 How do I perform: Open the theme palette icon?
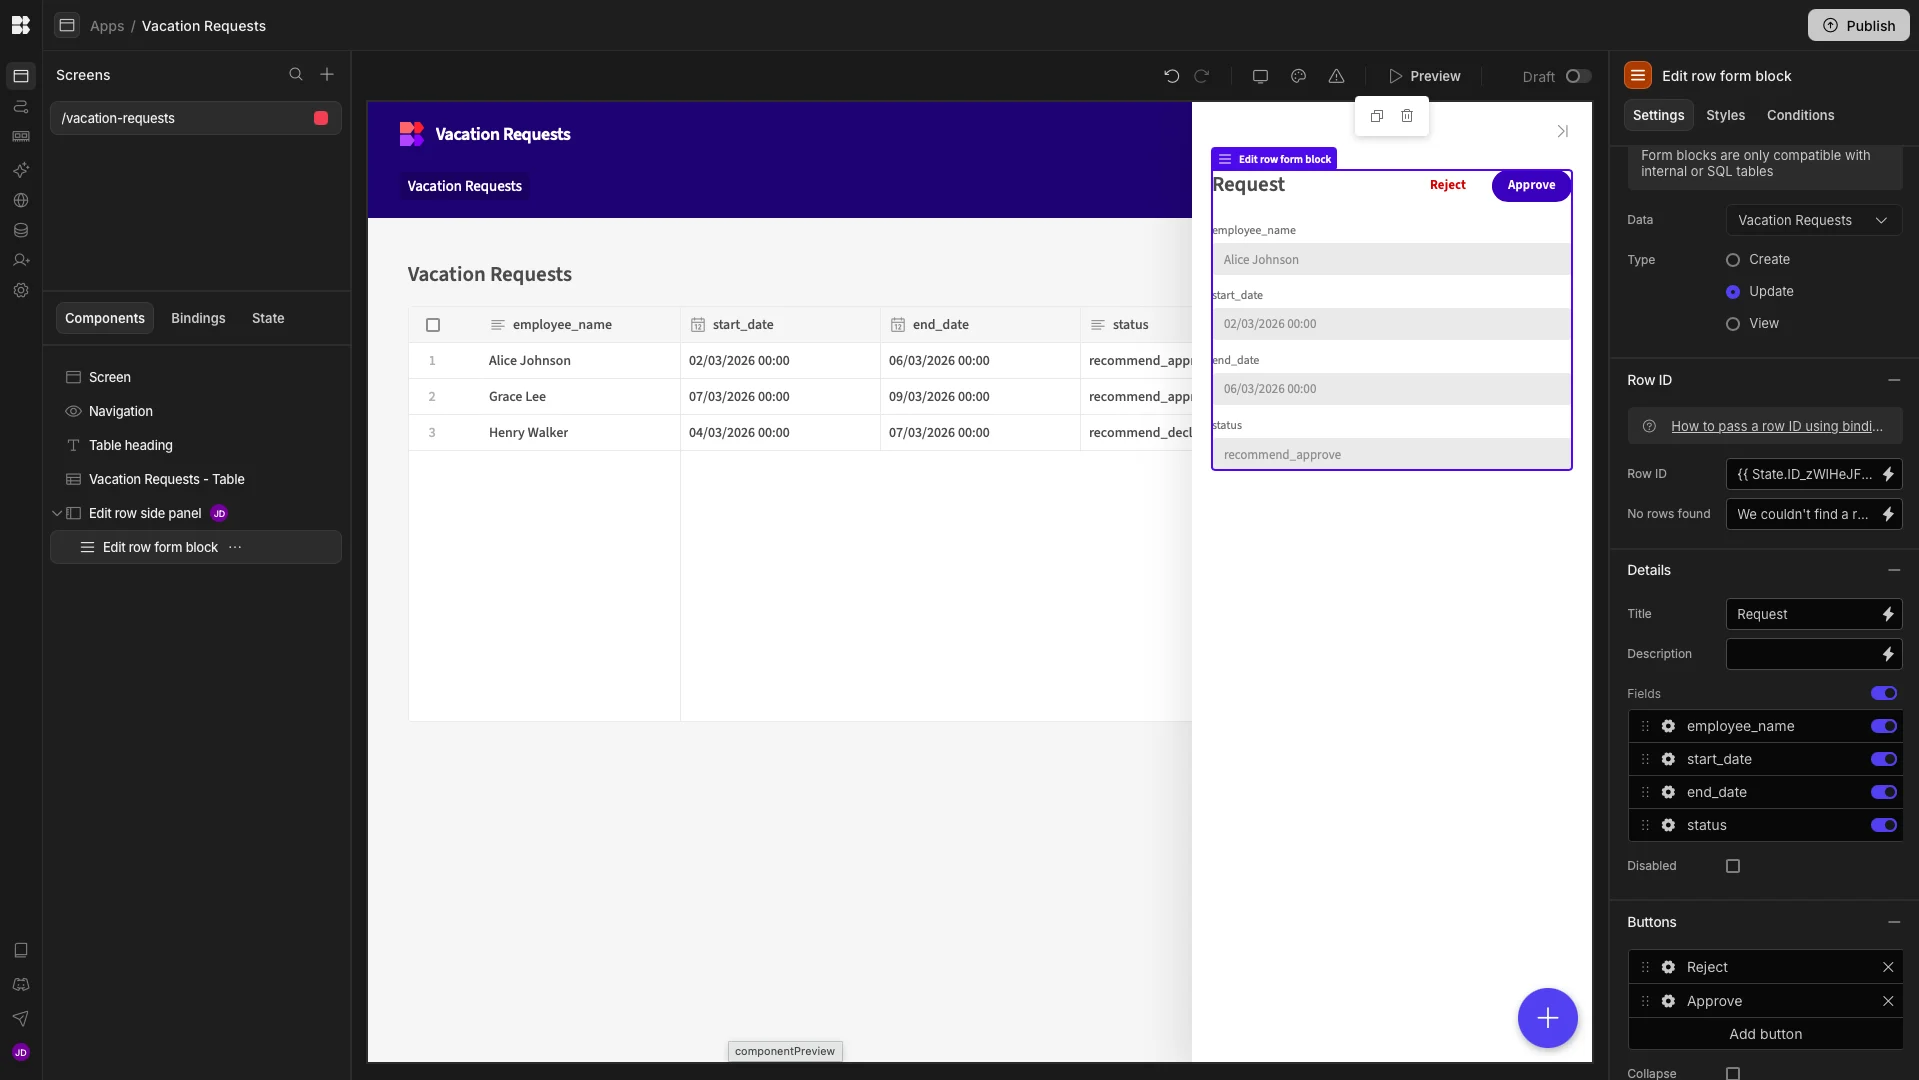(x=1298, y=76)
